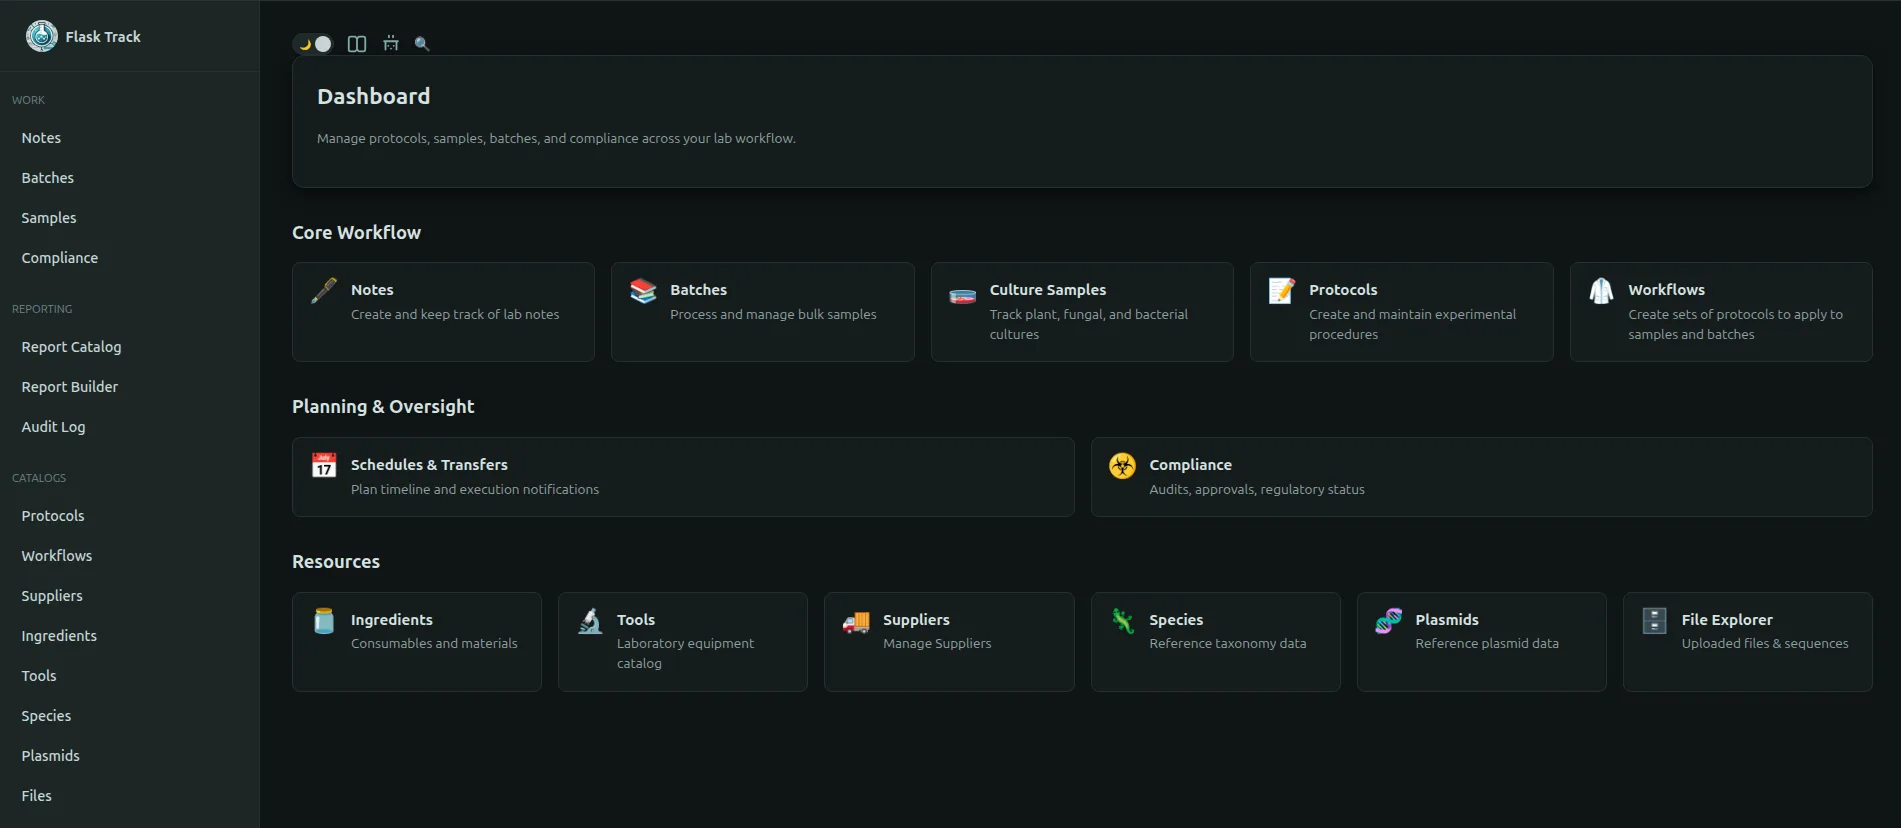Click the Flask Track logo icon

(42, 36)
